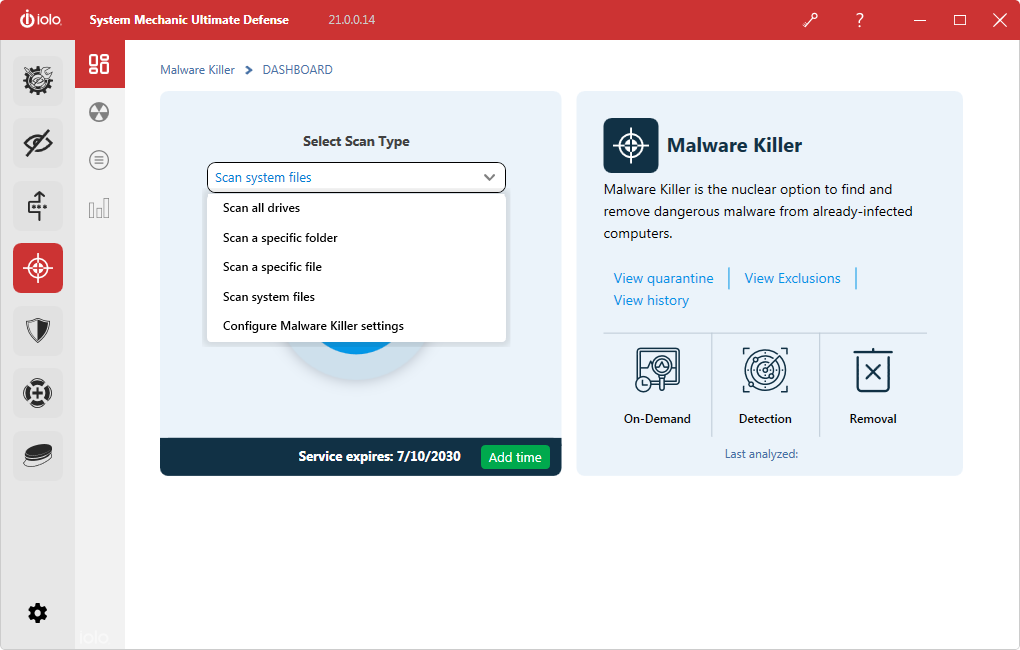The image size is (1020, 650).
Task: Click Malware Killer breadcrumb link
Action: point(197,70)
